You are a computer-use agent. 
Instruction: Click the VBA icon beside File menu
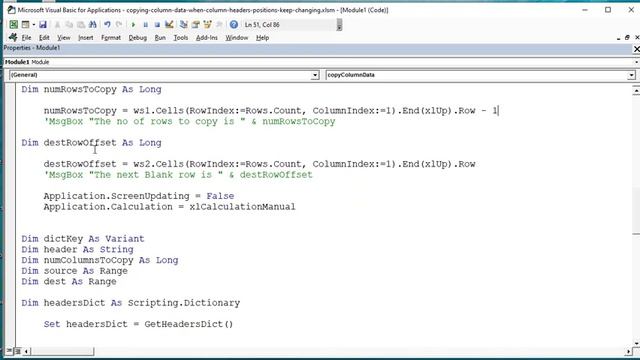[13, 38]
